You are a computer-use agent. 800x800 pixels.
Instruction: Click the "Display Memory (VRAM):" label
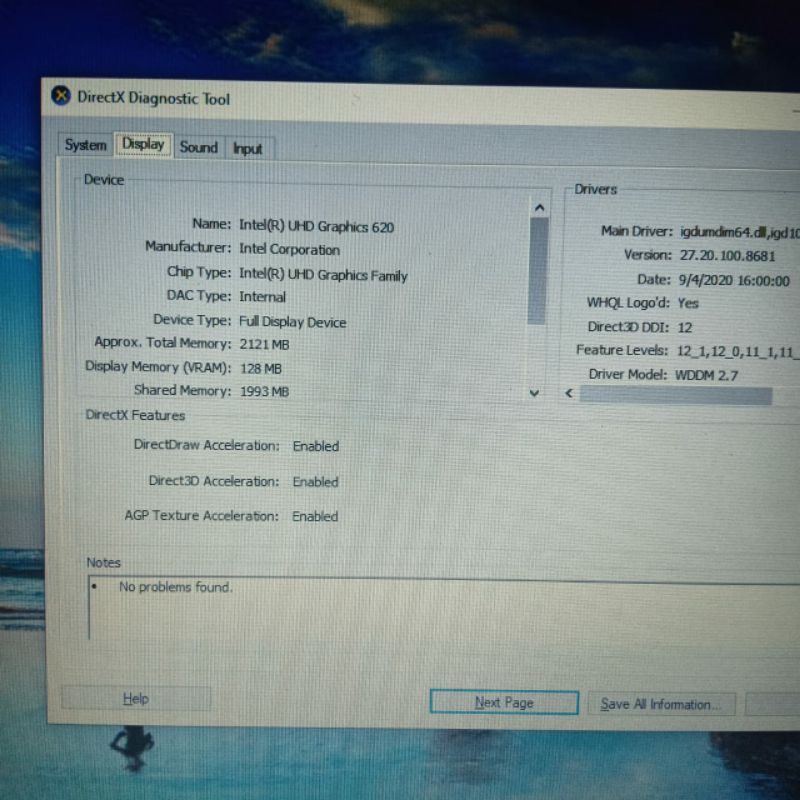tap(158, 367)
